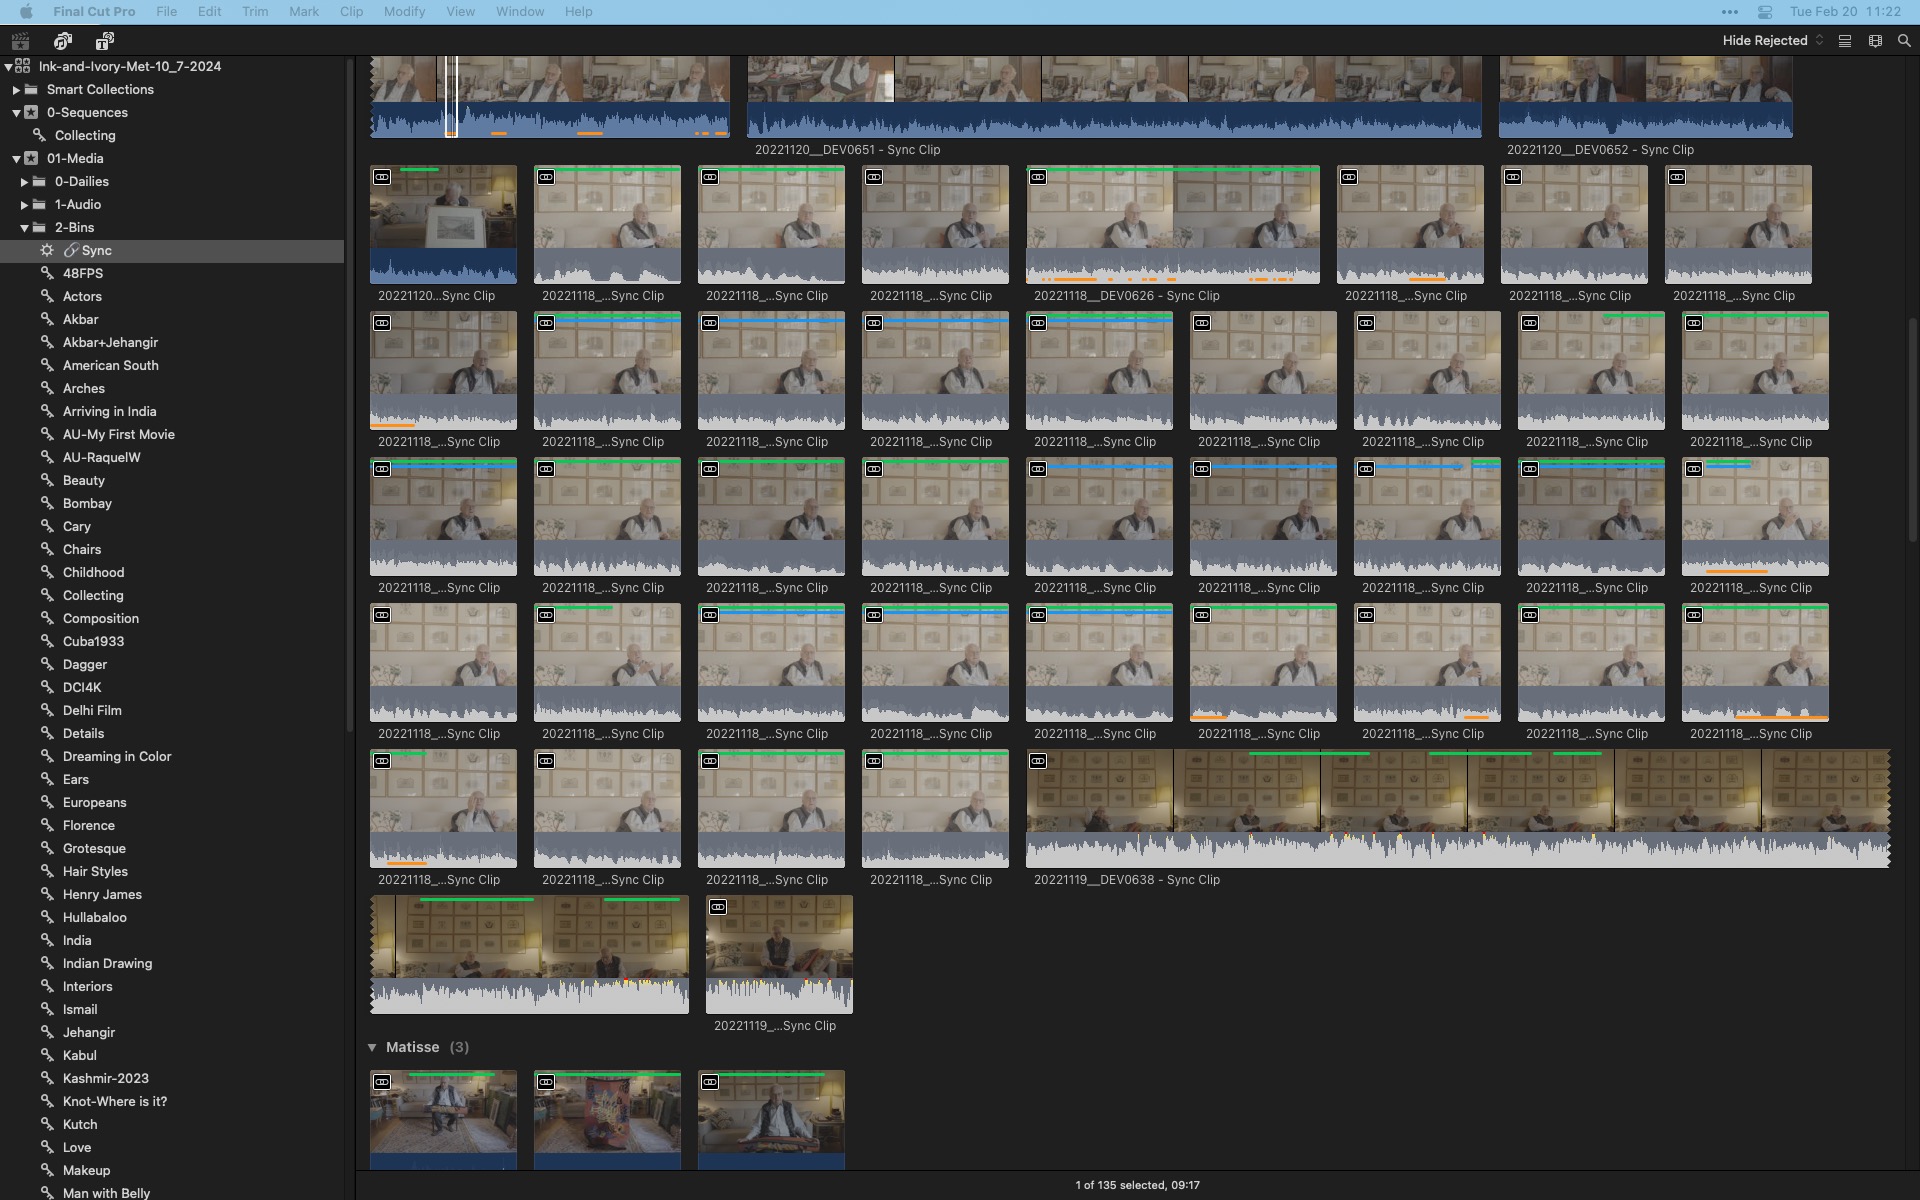Image resolution: width=1920 pixels, height=1200 pixels.
Task: Open macOS Control Center
Action: tap(1765, 12)
